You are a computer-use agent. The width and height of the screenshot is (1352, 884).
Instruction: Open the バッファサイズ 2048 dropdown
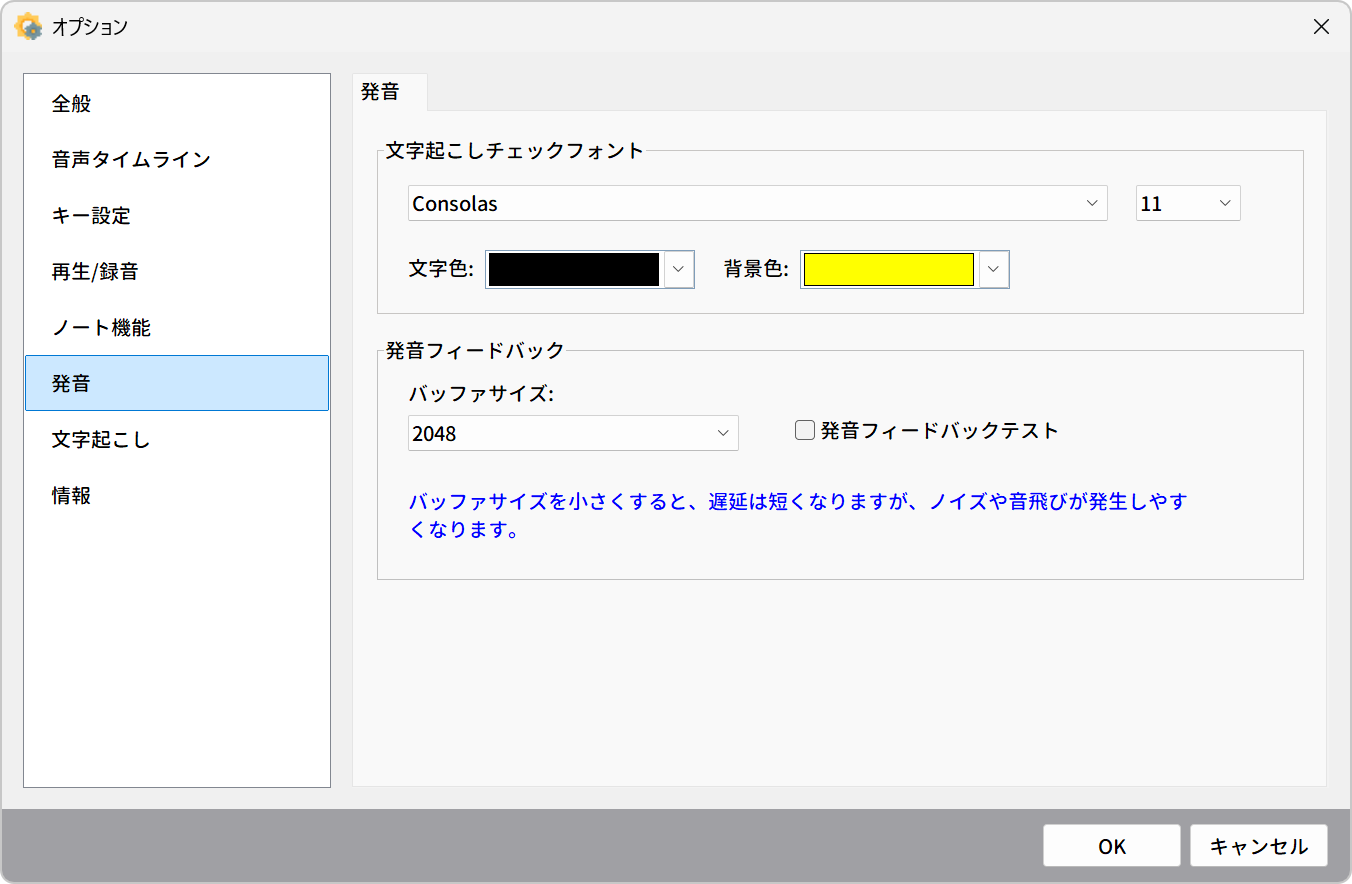[x=573, y=433]
